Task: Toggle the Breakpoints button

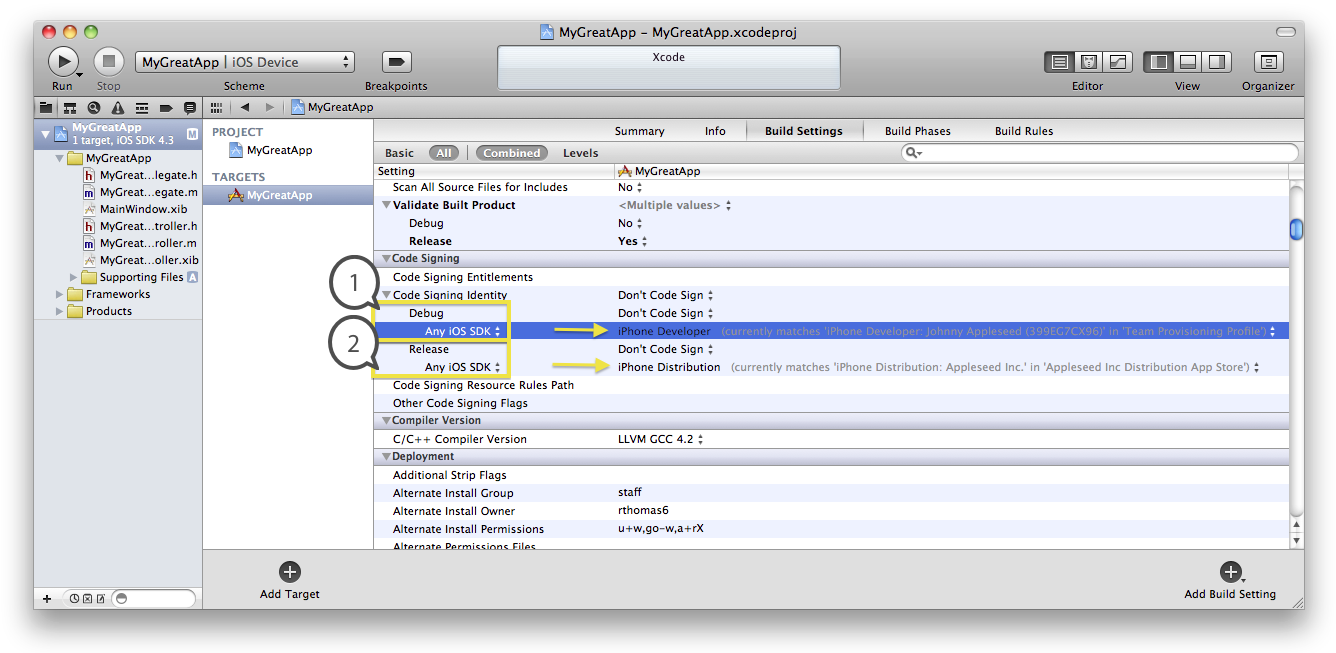Action: pyautogui.click(x=396, y=62)
